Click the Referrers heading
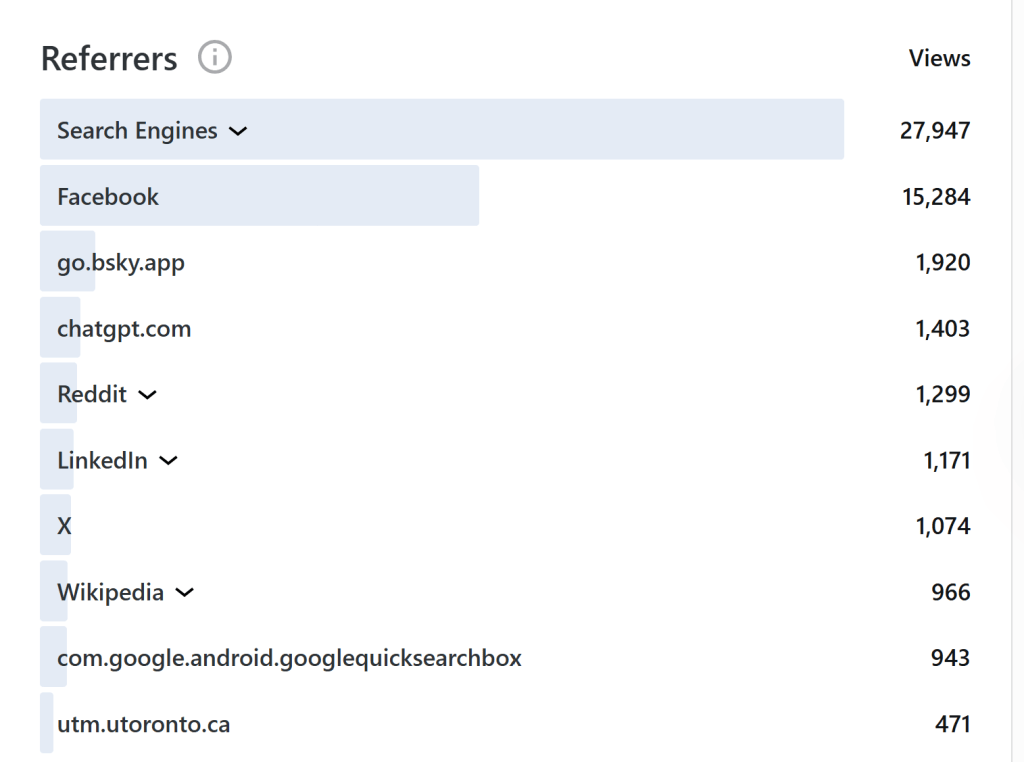 pyautogui.click(x=109, y=58)
